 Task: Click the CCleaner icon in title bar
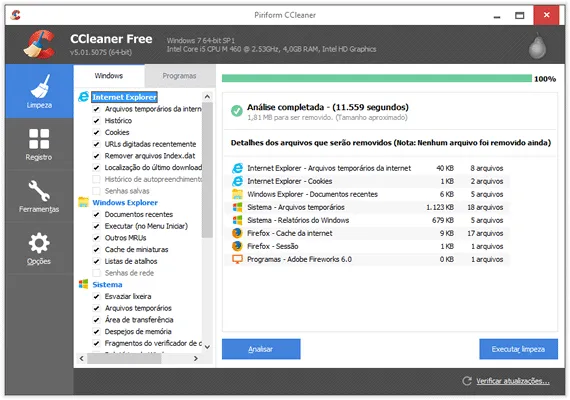pyautogui.click(x=16, y=15)
